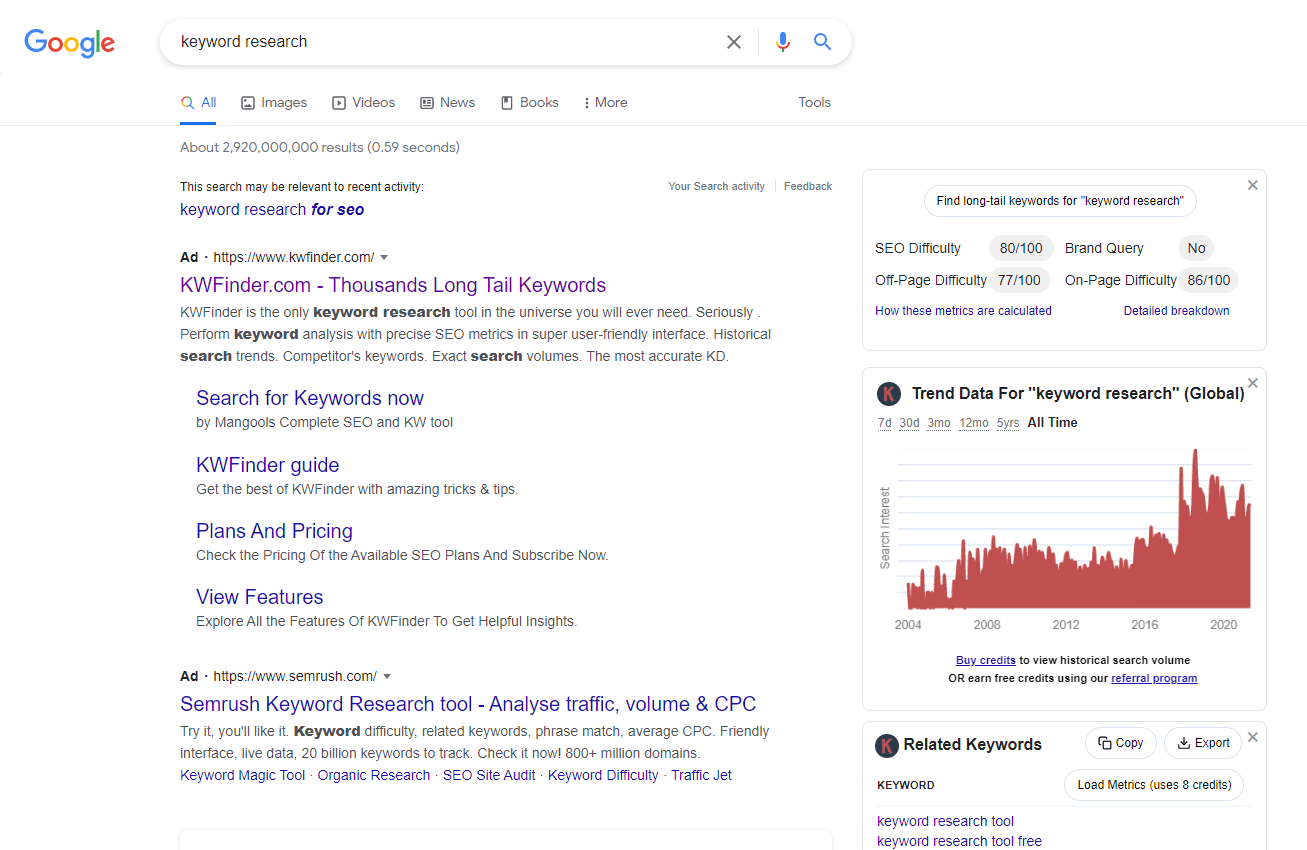1307x850 pixels.
Task: Open related keyword keyword research tool free
Action: (960, 841)
